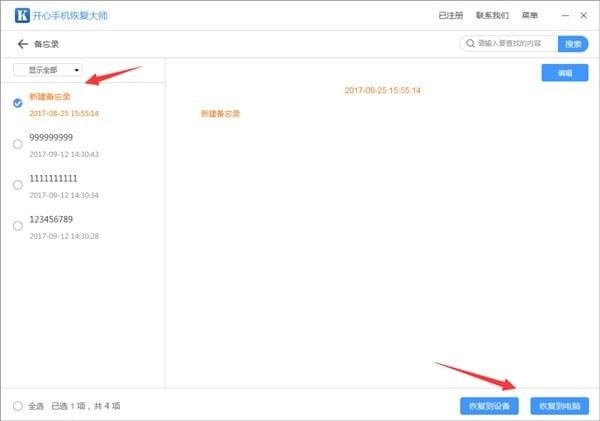
Task: Click the 编辑 edit button
Action: [565, 72]
